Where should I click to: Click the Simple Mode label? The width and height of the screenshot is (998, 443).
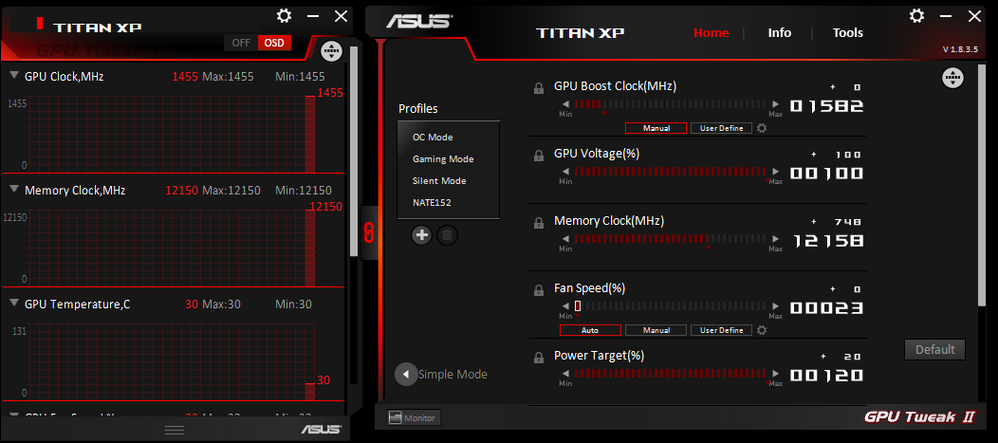tap(453, 374)
